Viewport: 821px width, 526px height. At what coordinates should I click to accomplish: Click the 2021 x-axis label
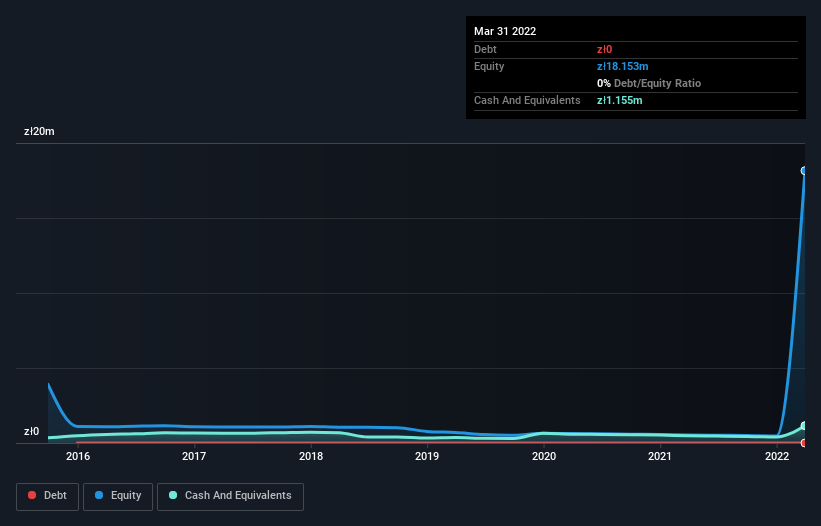[x=660, y=456]
